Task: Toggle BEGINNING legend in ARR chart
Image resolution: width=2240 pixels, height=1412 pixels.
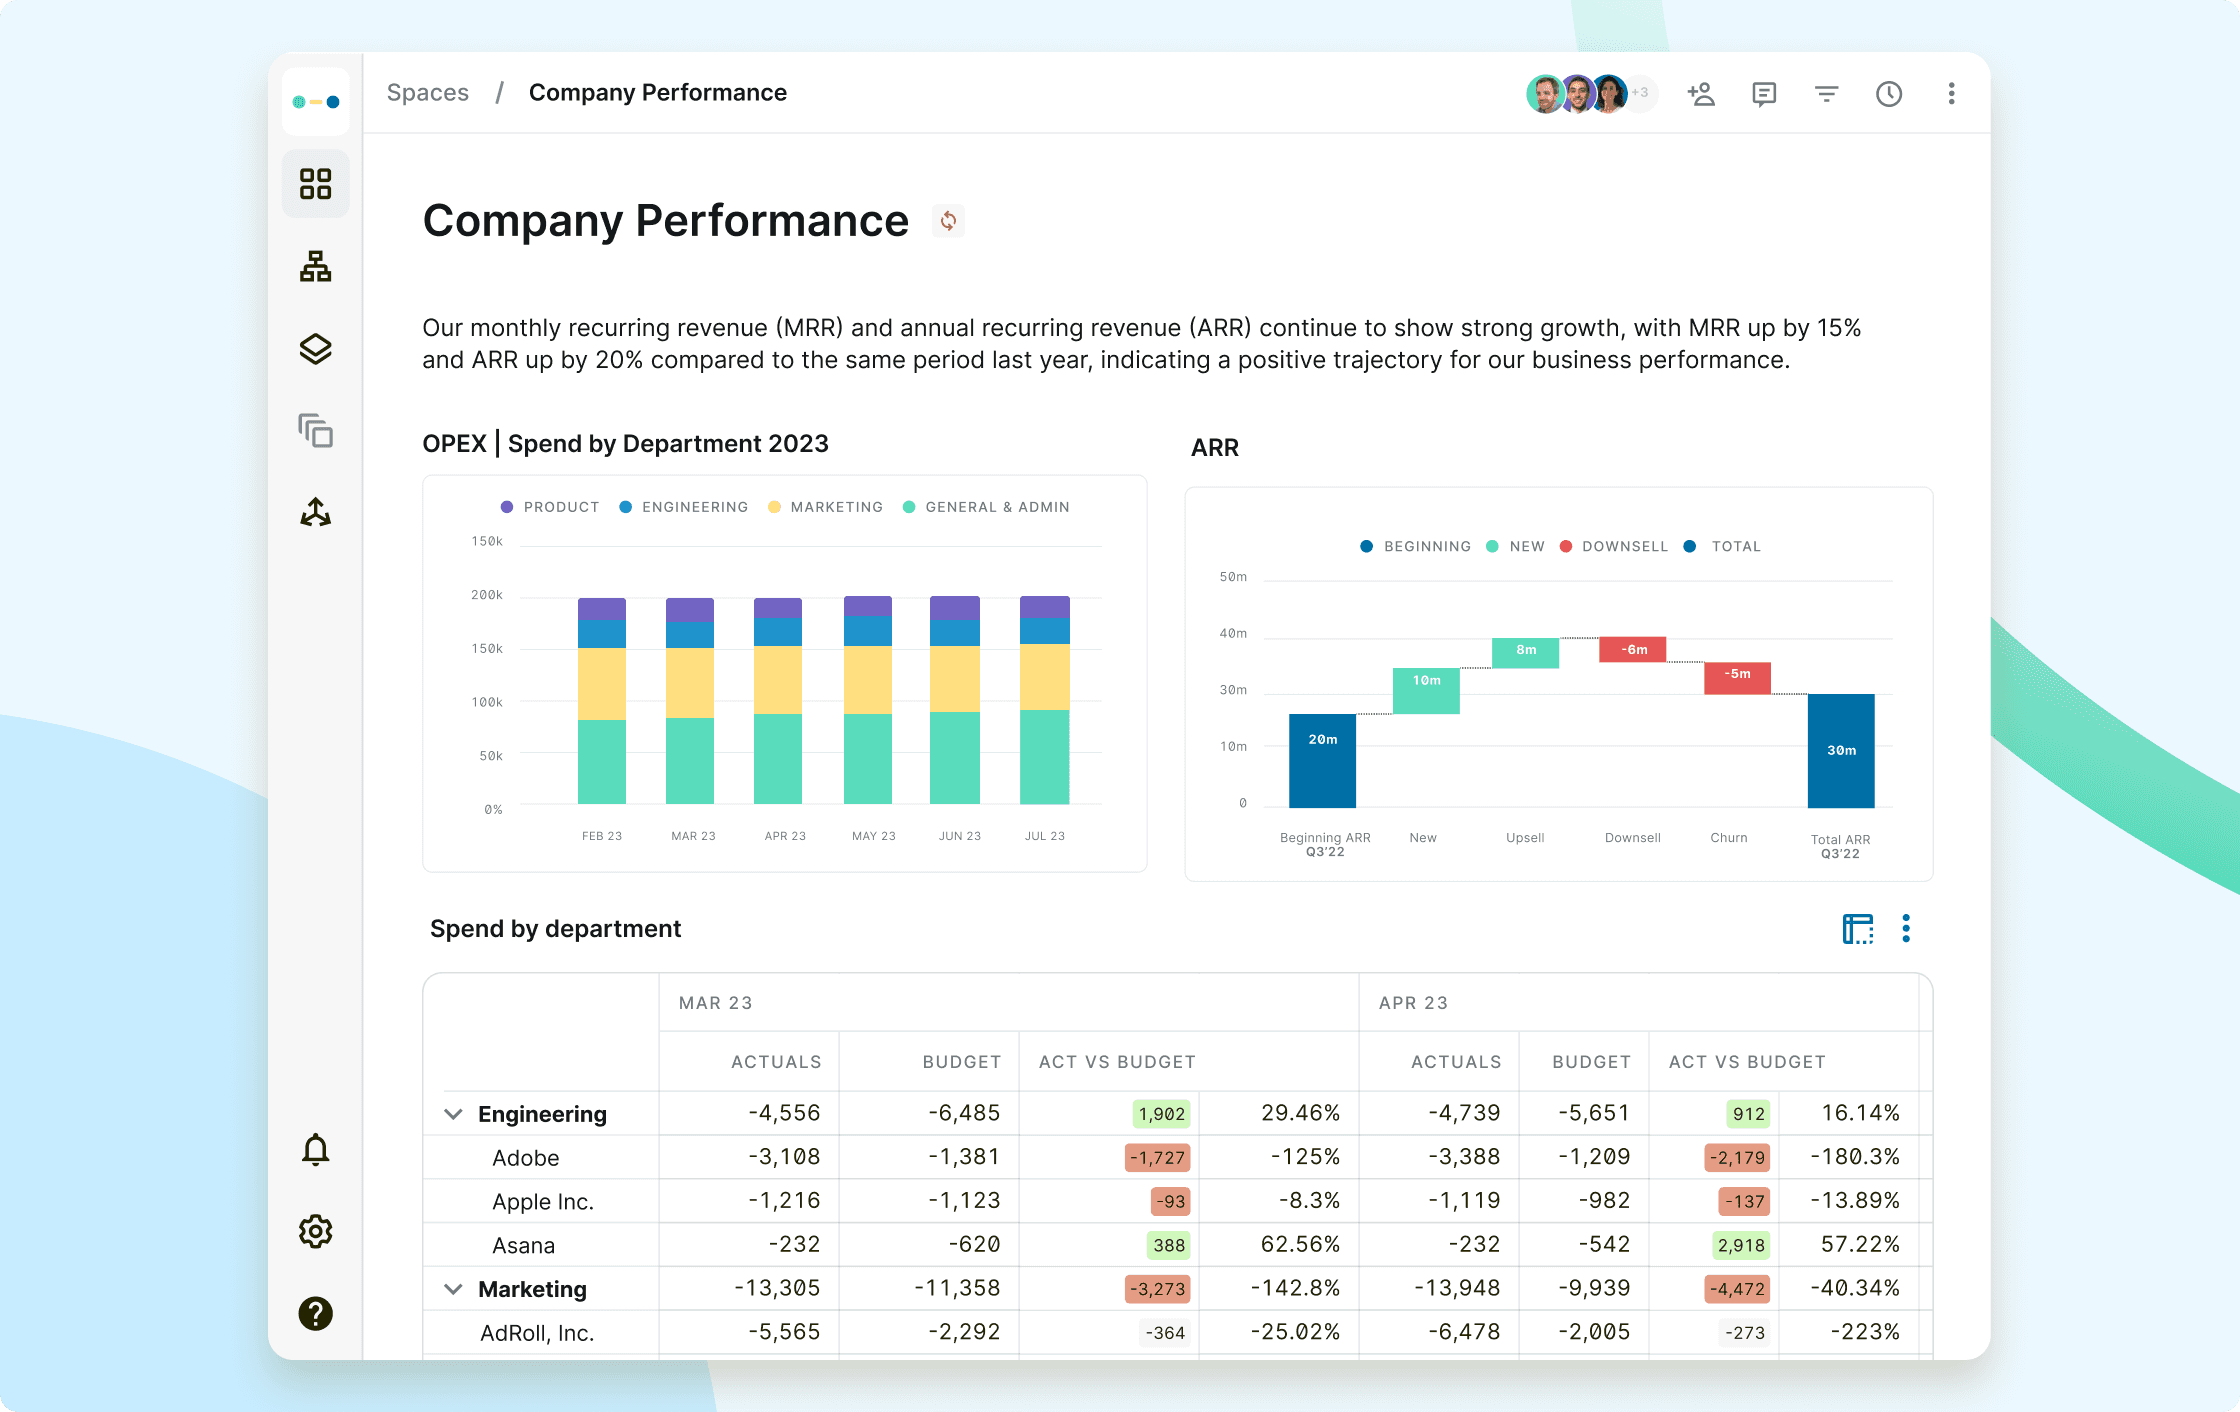Action: (x=1416, y=546)
